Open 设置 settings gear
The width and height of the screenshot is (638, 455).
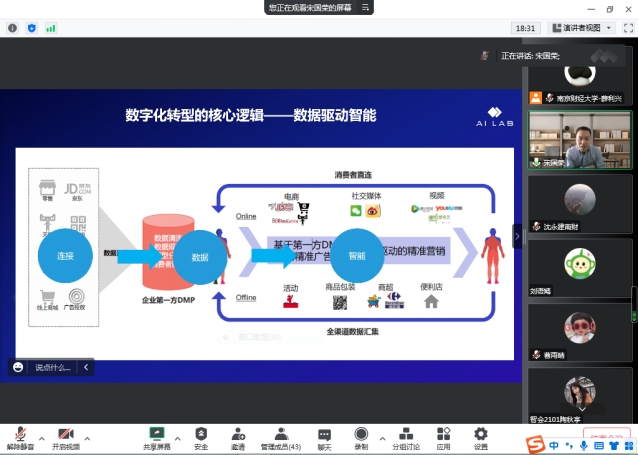pos(481,437)
